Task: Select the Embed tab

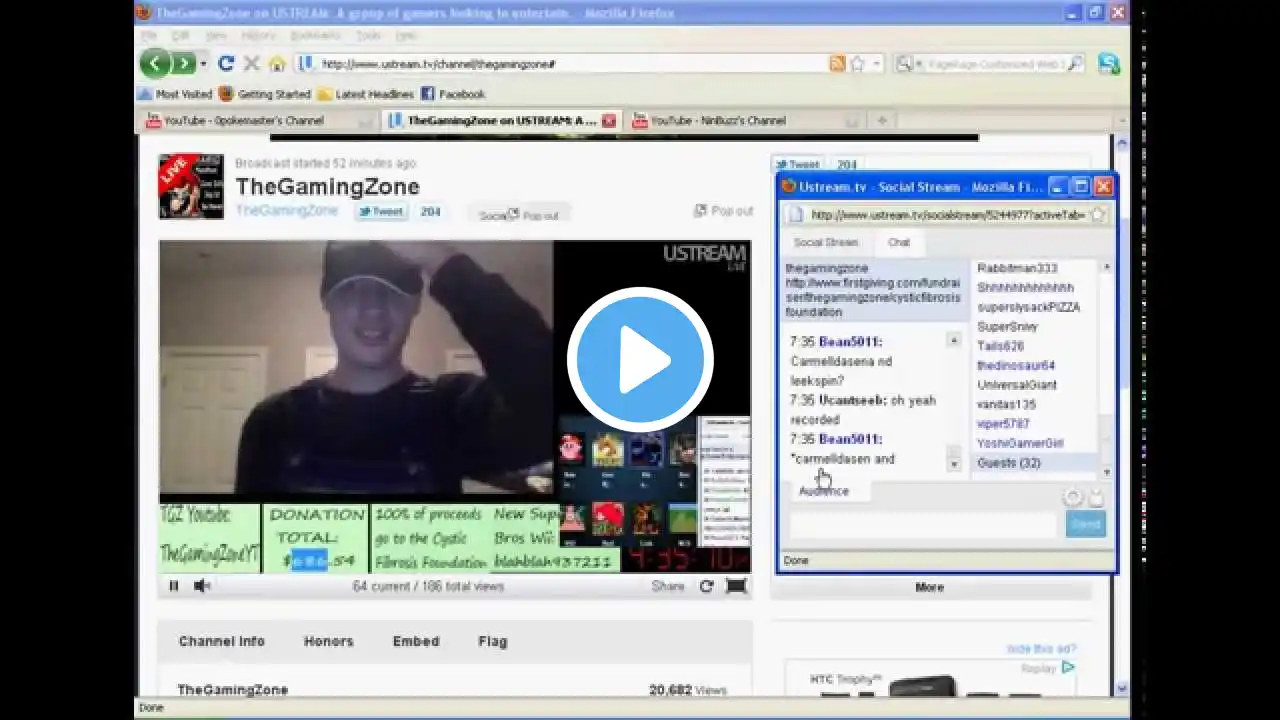Action: coord(416,641)
